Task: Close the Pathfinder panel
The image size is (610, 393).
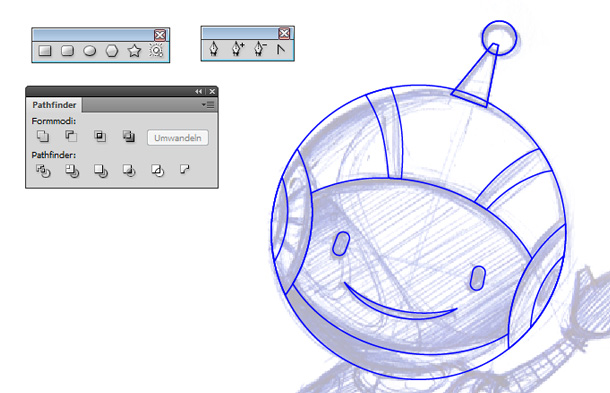Action: pyautogui.click(x=212, y=91)
